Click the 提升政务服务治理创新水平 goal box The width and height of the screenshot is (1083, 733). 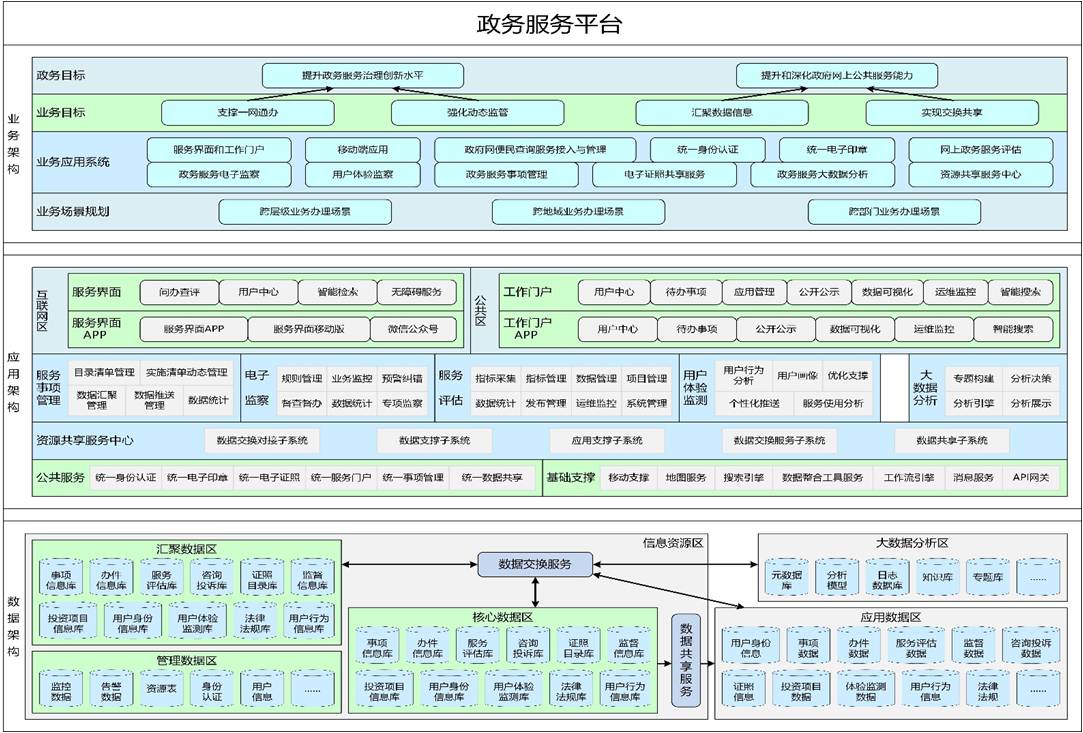point(363,76)
